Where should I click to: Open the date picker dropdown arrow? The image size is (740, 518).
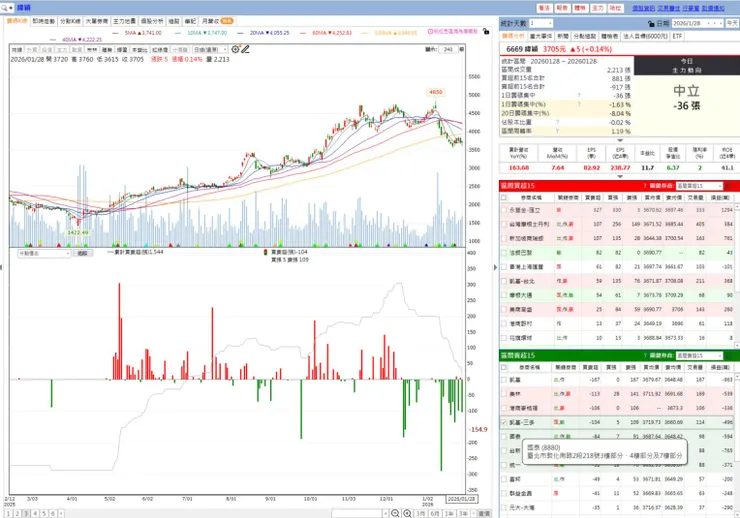click(x=708, y=23)
